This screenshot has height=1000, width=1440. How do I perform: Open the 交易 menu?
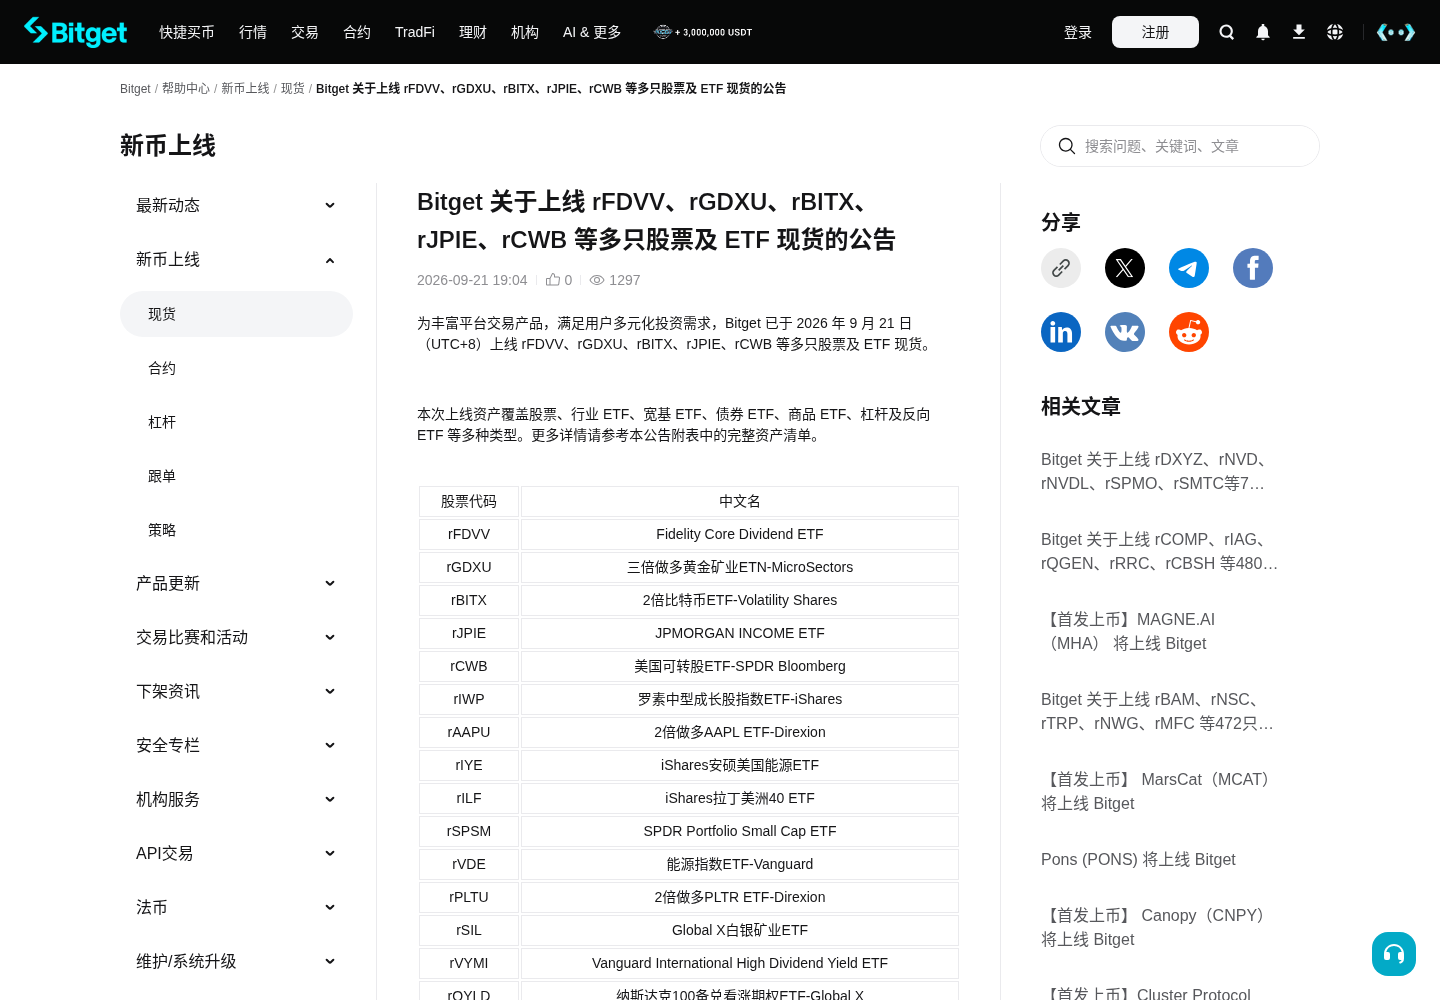[x=305, y=32]
